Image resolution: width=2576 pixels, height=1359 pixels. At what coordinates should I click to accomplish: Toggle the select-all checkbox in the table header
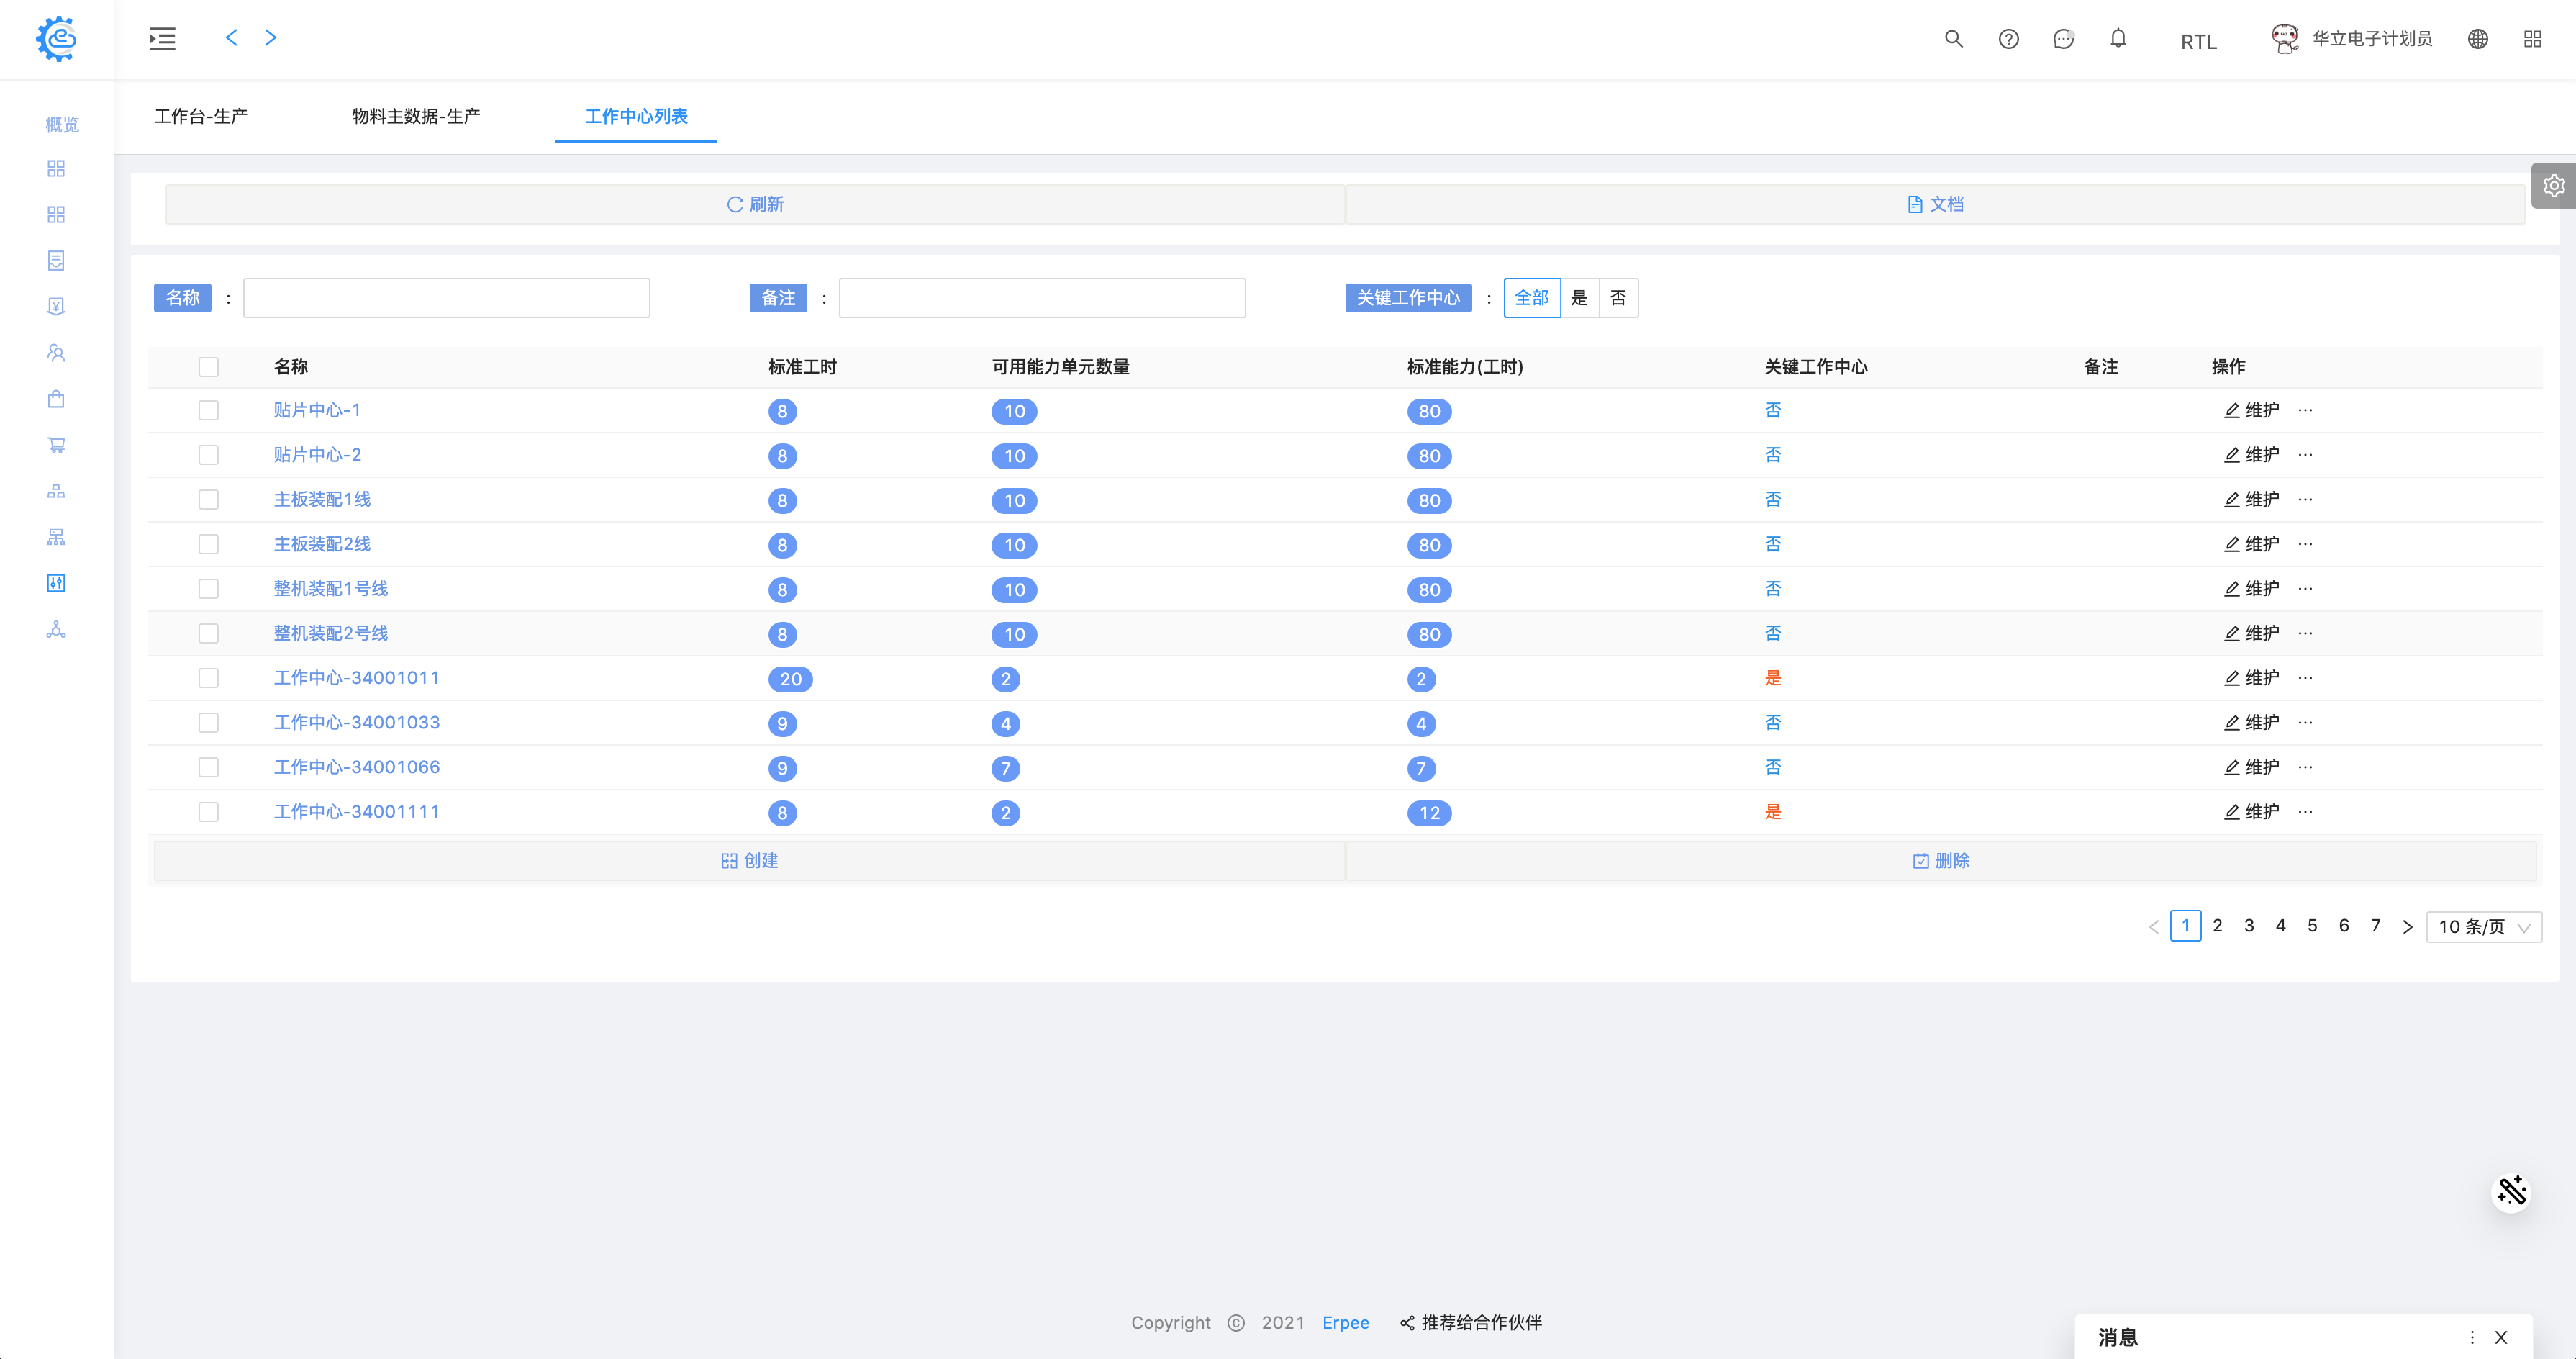(x=208, y=367)
